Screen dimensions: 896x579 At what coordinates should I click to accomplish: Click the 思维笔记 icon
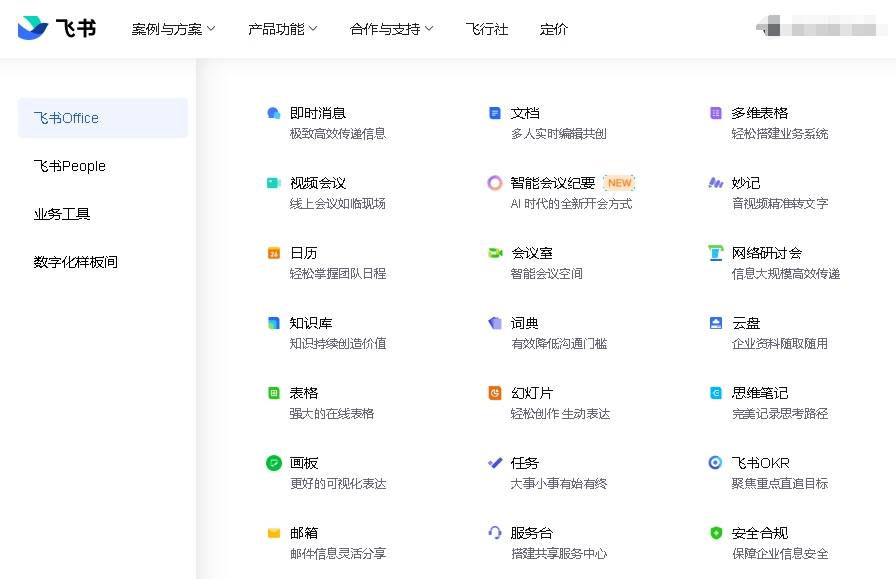[715, 393]
